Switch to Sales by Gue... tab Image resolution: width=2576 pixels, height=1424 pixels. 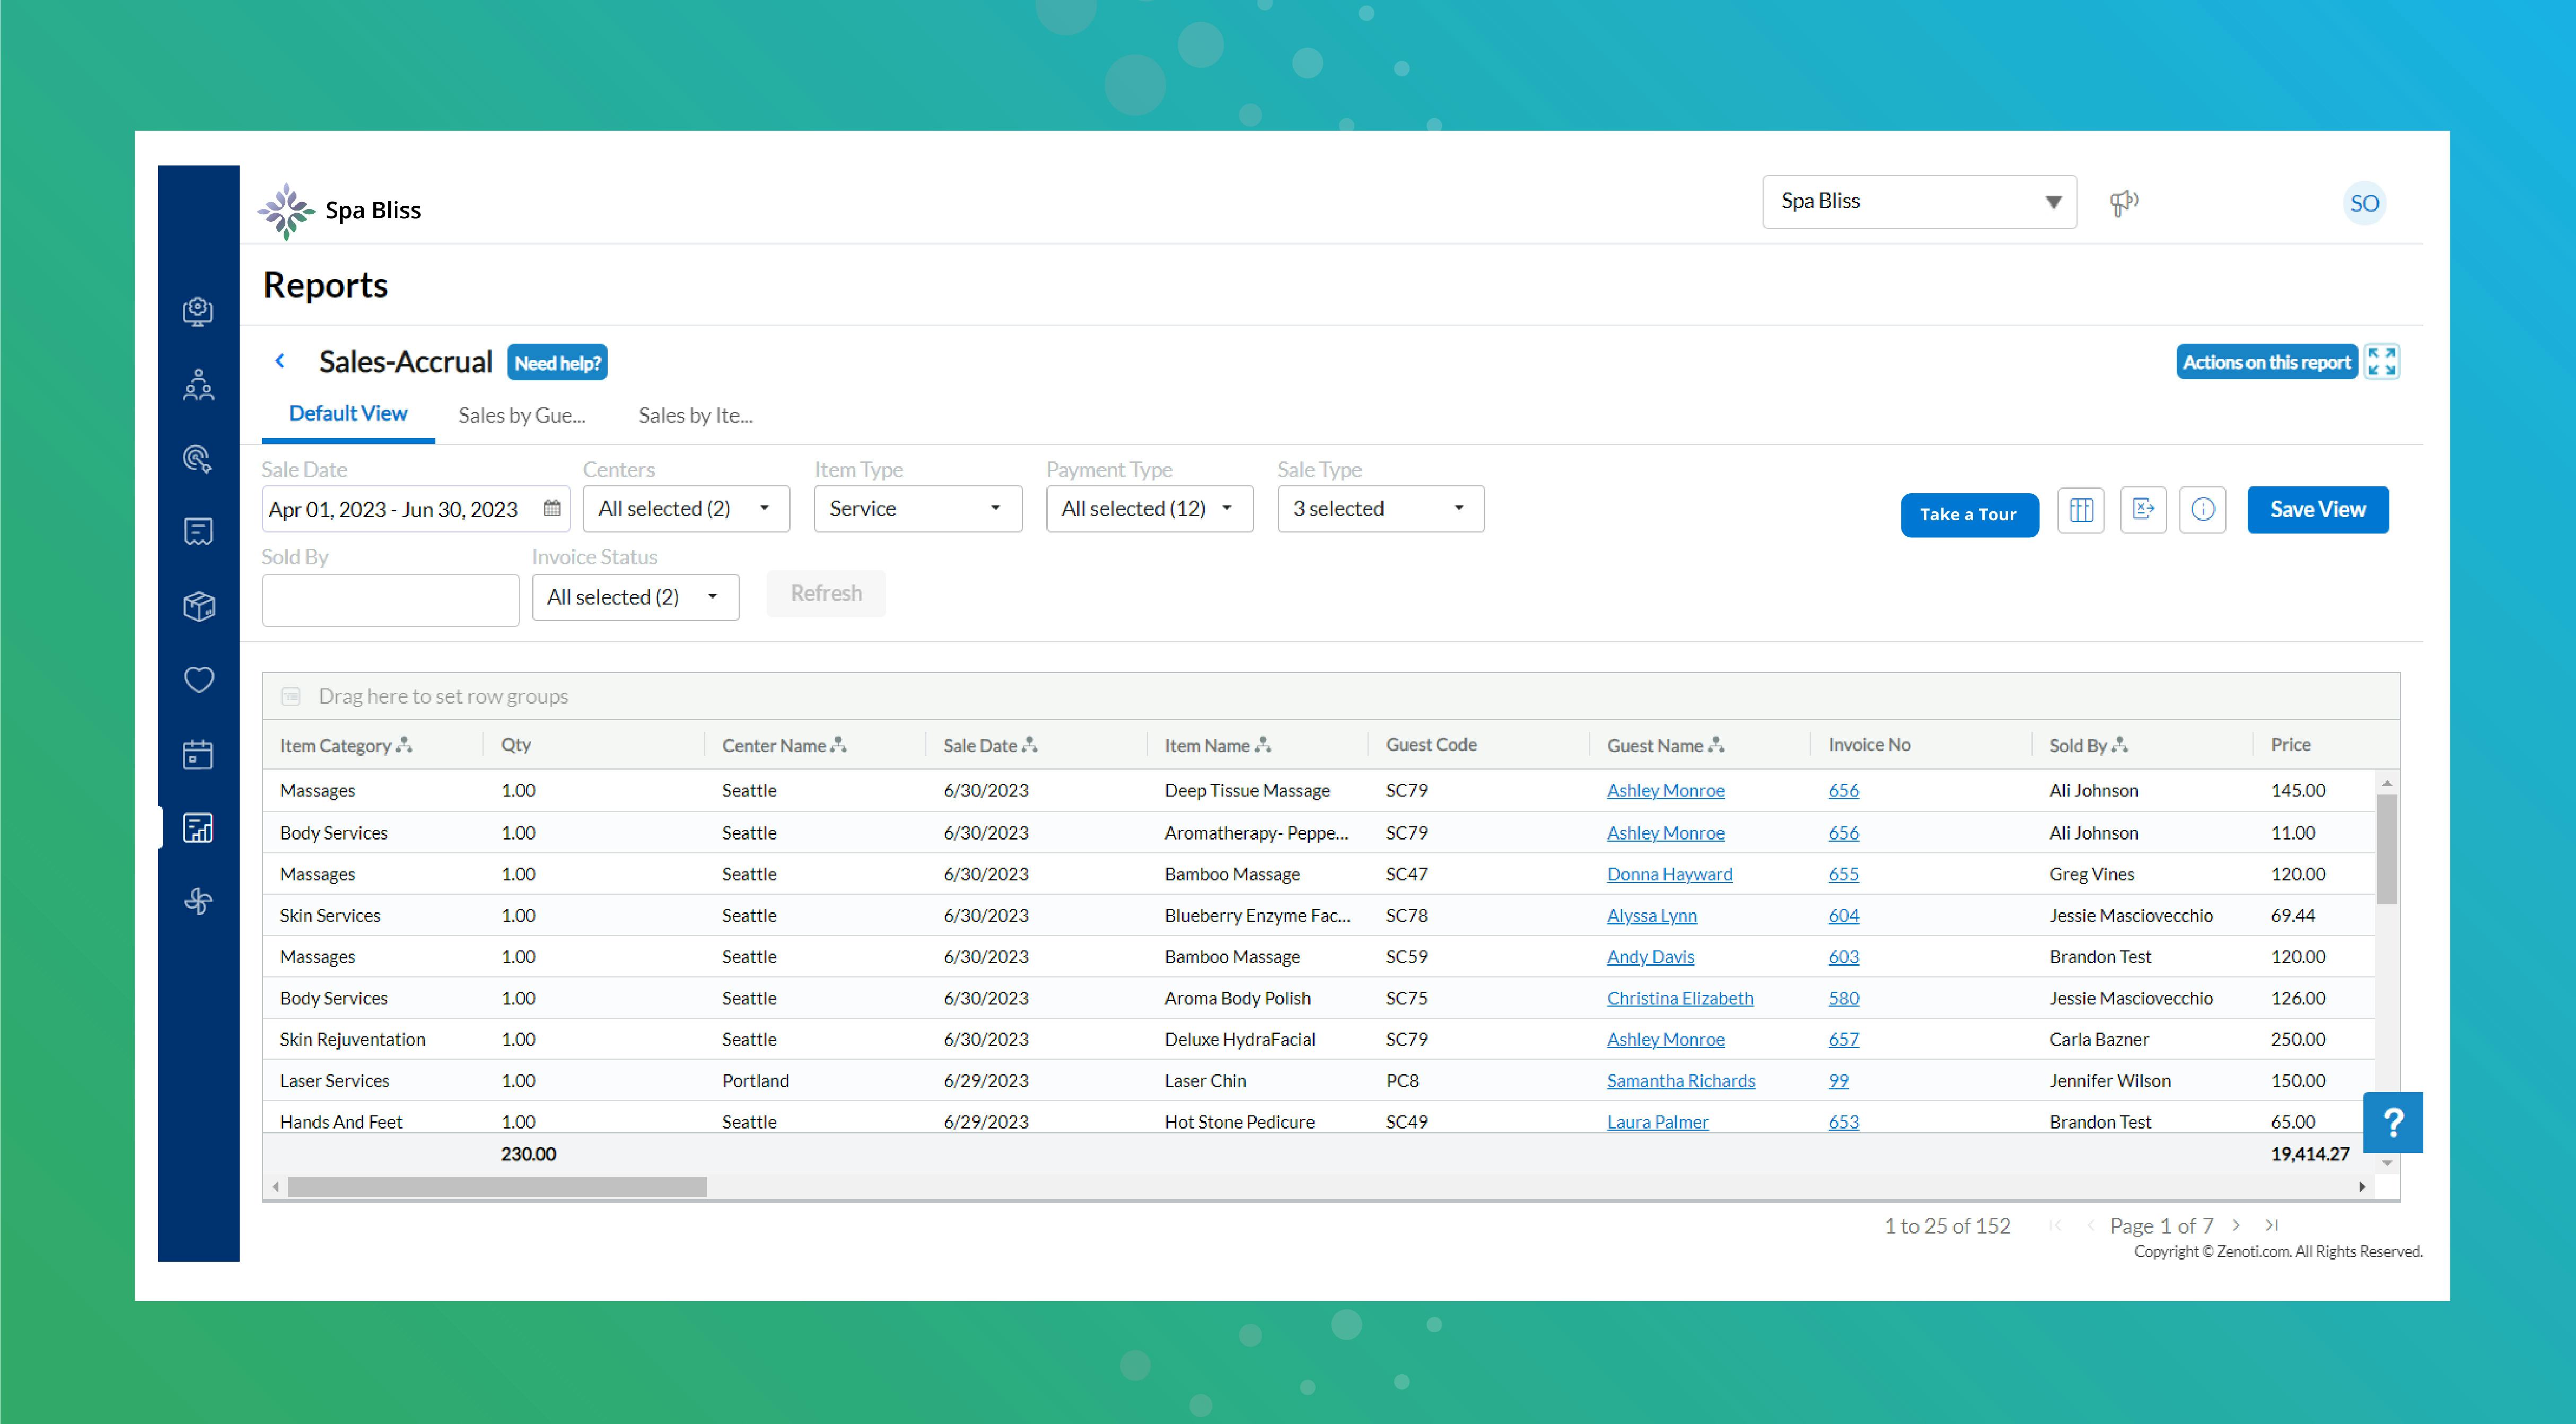tap(522, 416)
